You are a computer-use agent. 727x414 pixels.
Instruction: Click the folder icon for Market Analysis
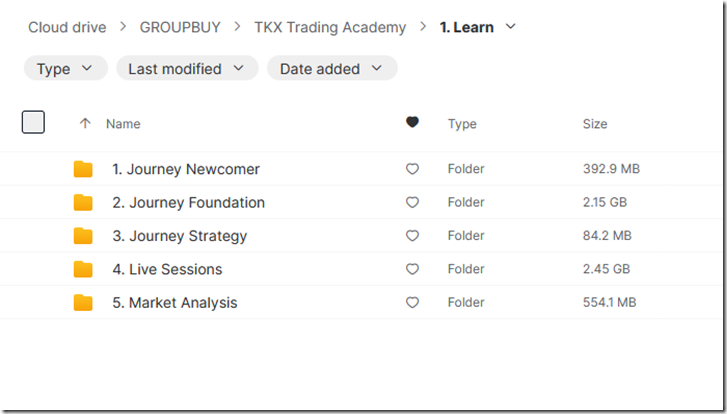(83, 303)
